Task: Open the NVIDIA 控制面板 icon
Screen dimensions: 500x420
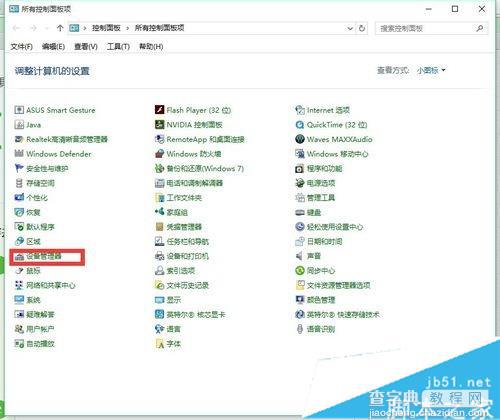Action: [160, 125]
